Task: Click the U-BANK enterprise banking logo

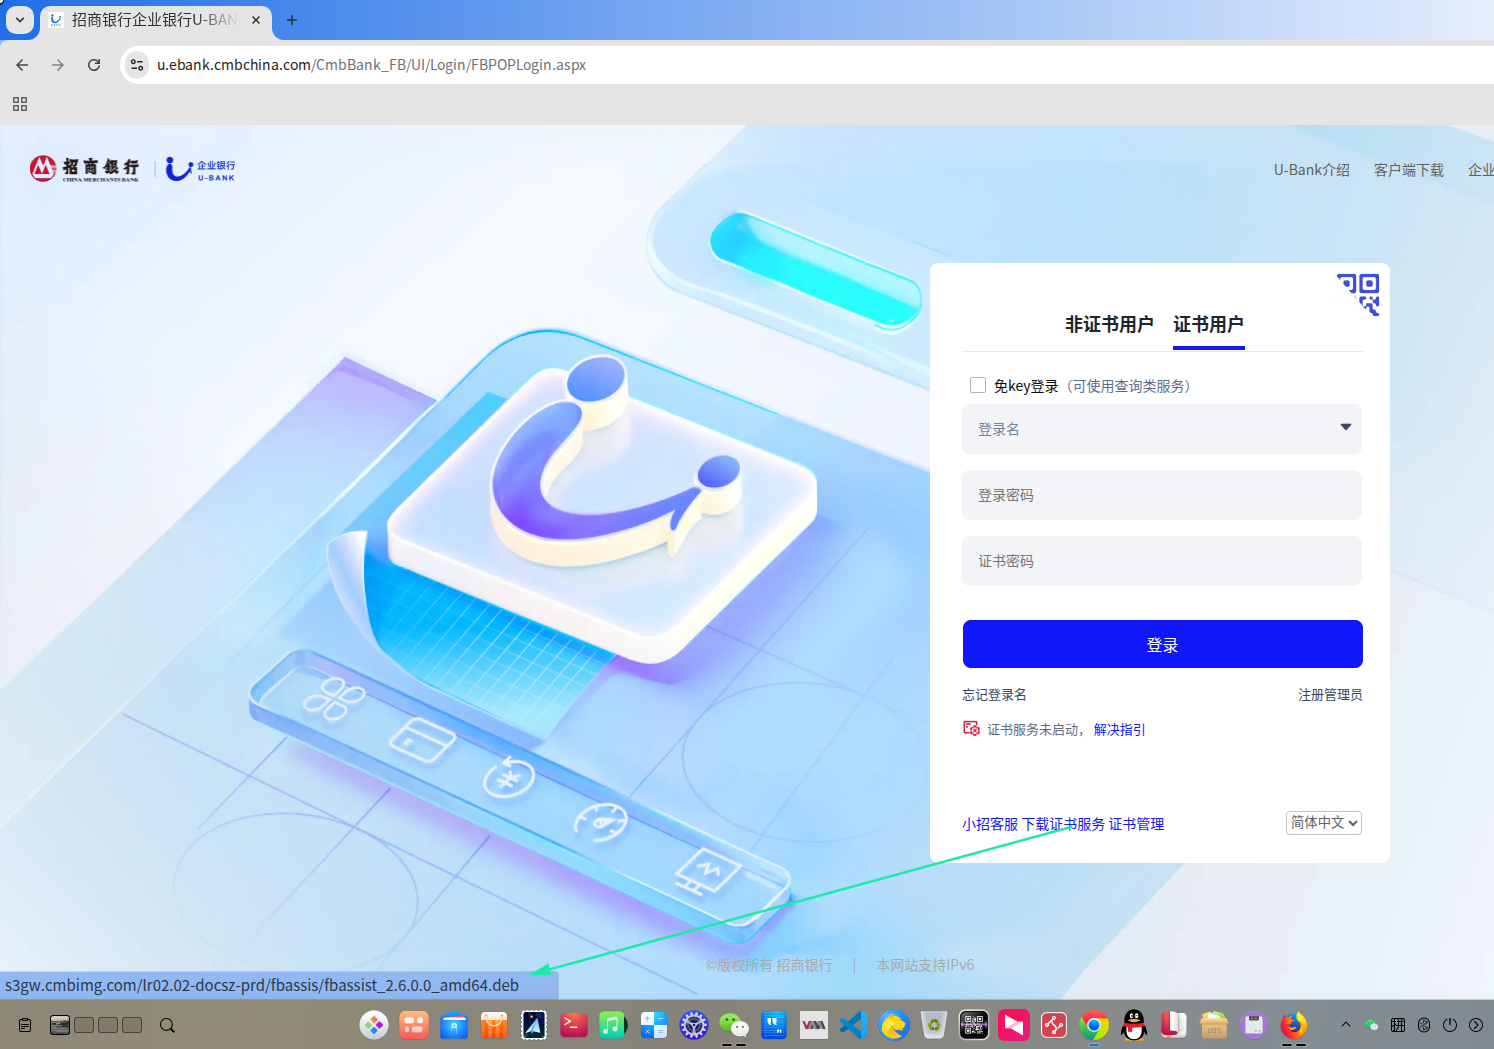Action: [x=200, y=169]
